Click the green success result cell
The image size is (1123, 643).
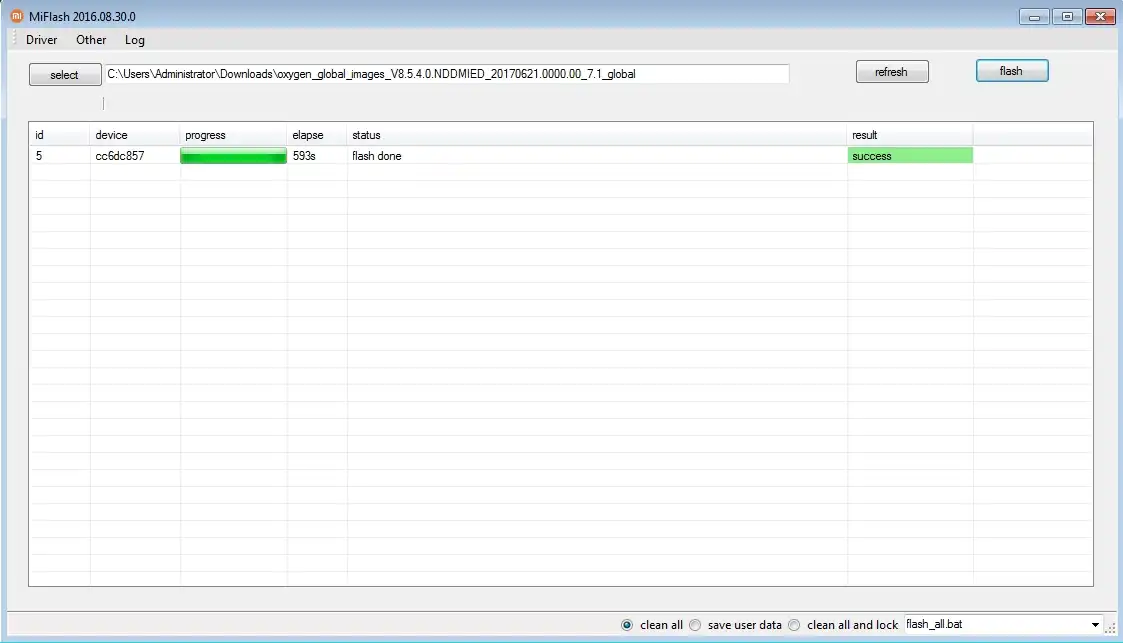point(909,156)
